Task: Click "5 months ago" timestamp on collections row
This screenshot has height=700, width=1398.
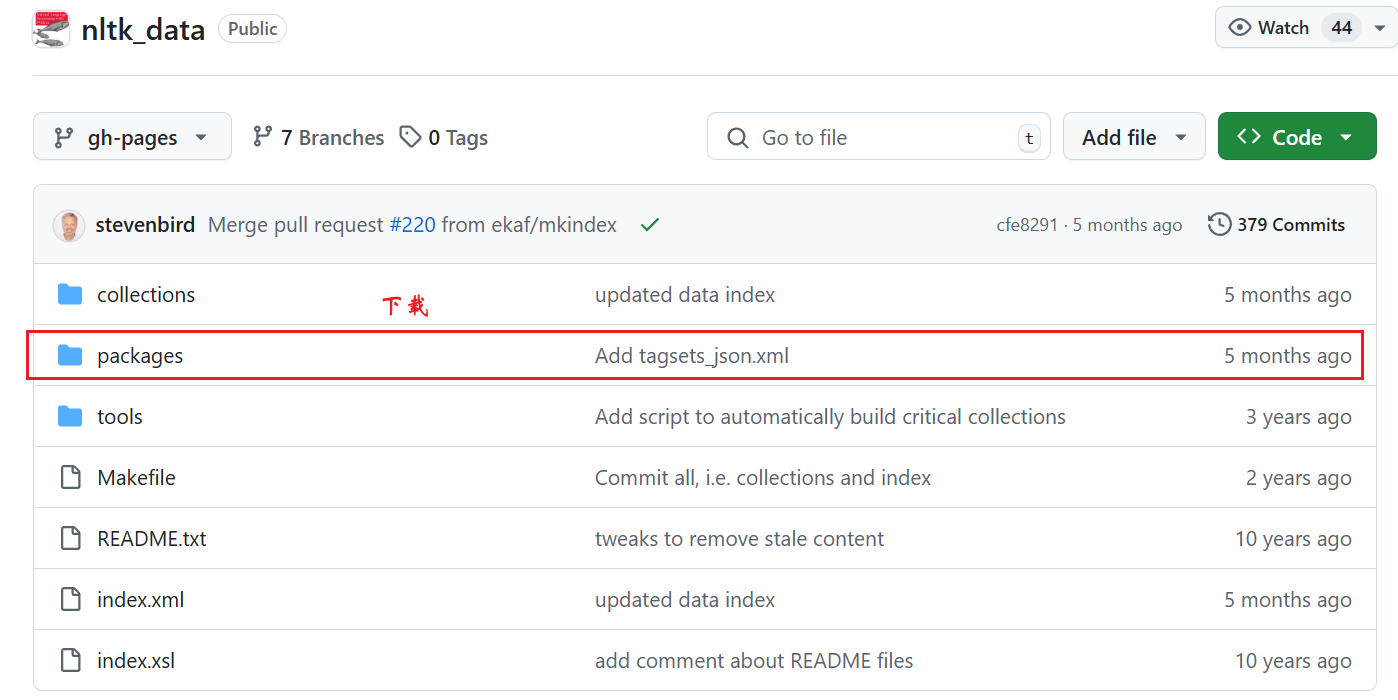Action: click(x=1288, y=295)
